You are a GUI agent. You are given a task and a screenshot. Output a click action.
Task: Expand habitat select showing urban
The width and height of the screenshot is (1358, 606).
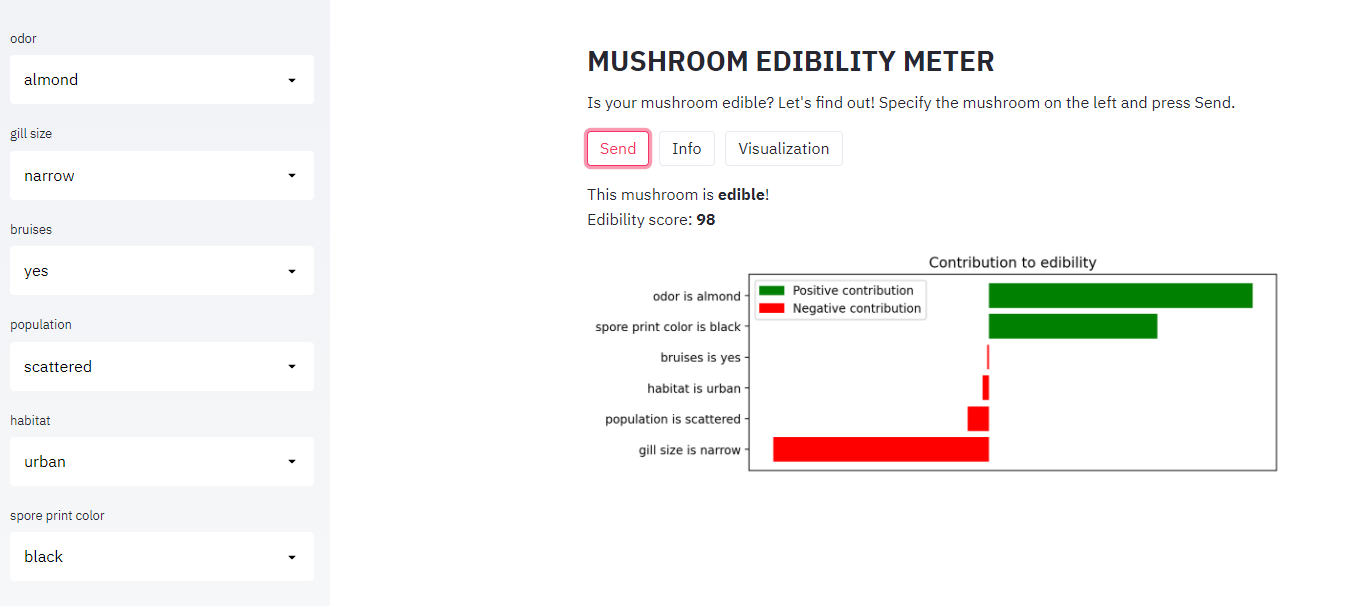(x=162, y=462)
